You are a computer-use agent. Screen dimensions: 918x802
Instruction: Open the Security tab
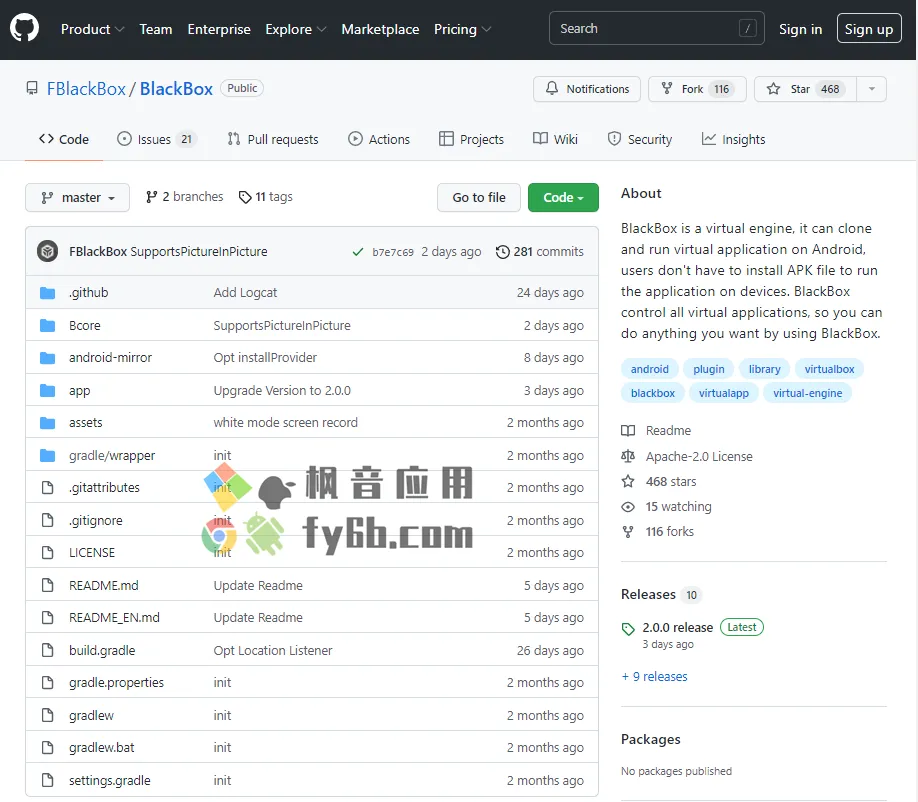click(x=640, y=139)
